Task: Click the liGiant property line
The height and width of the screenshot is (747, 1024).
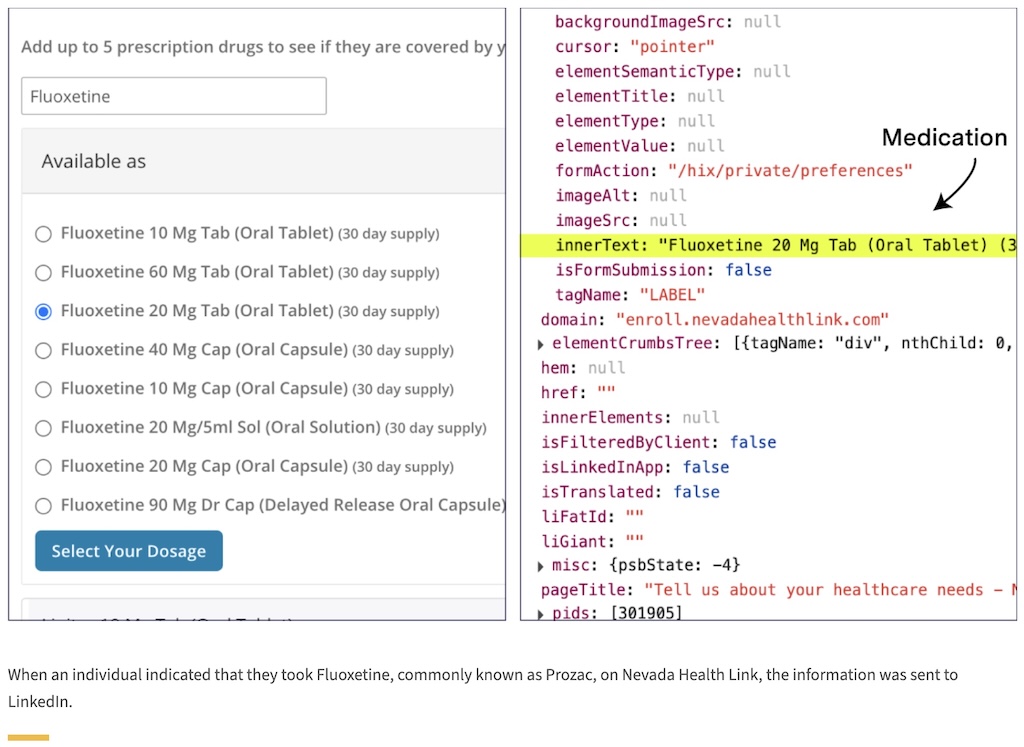Action: point(592,542)
